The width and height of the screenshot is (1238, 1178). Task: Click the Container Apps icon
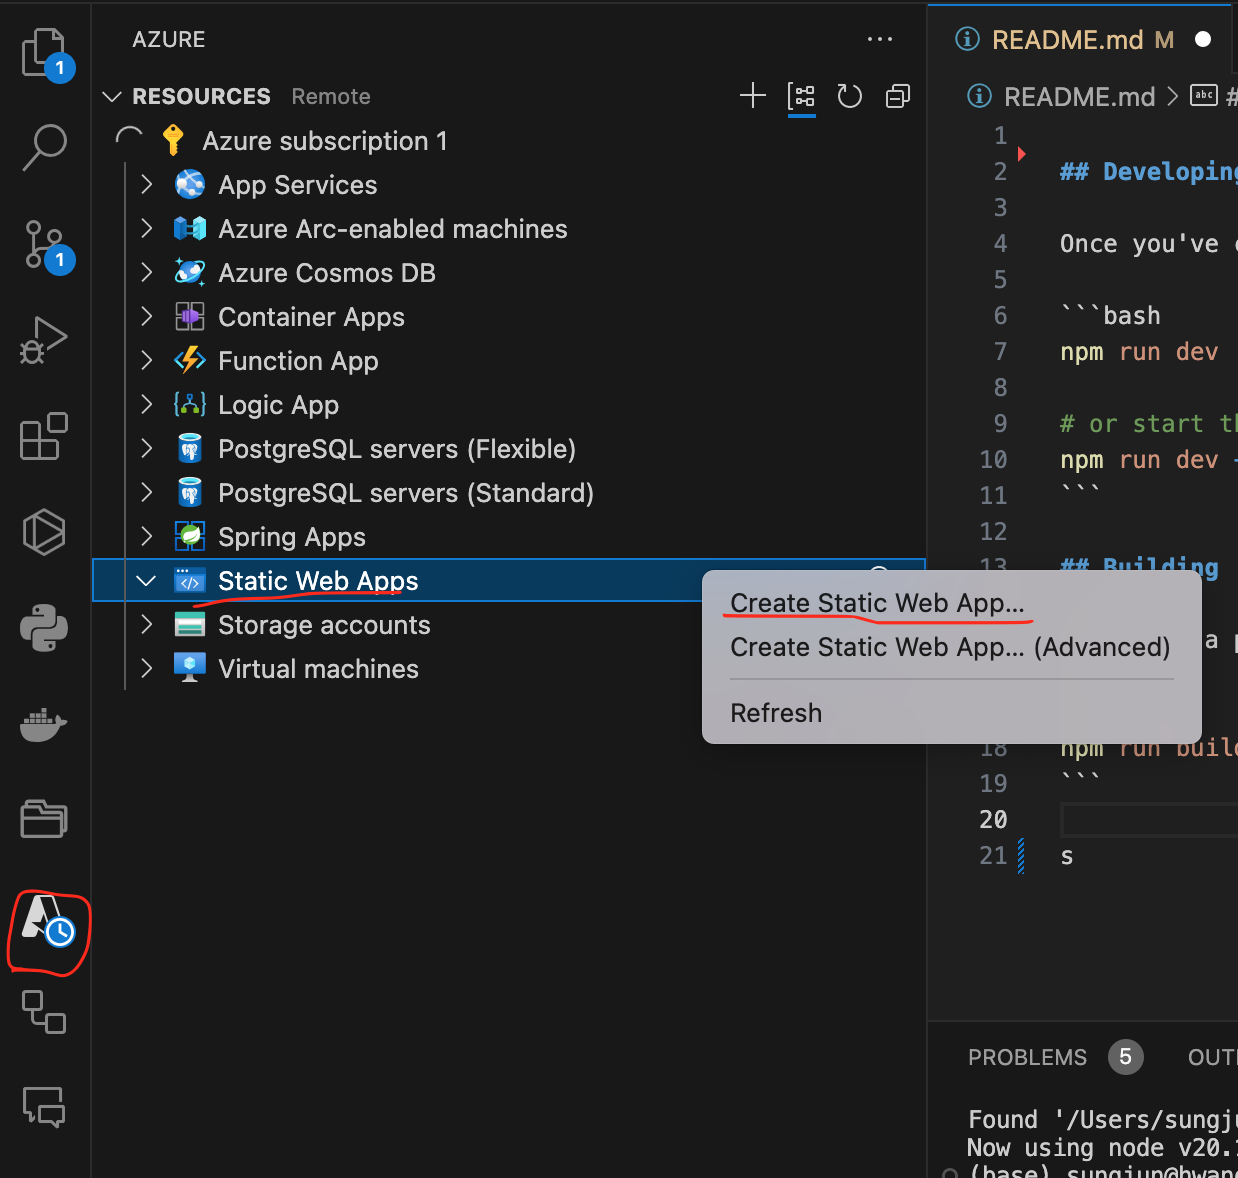(x=190, y=316)
